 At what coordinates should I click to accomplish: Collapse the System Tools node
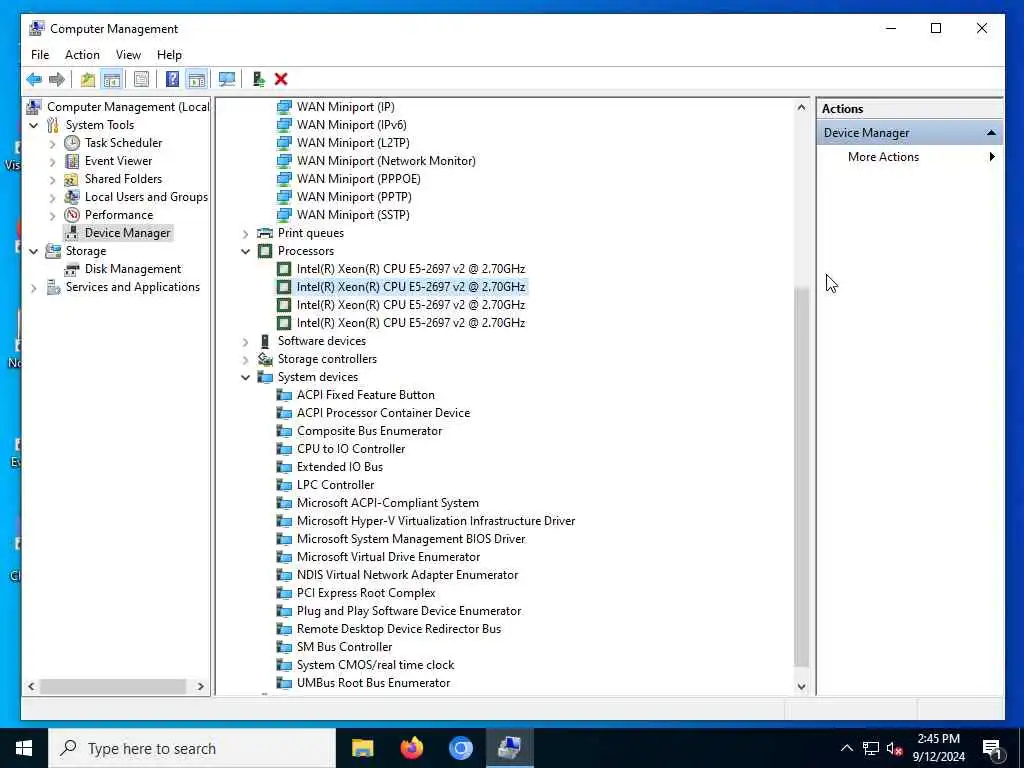tap(34, 125)
